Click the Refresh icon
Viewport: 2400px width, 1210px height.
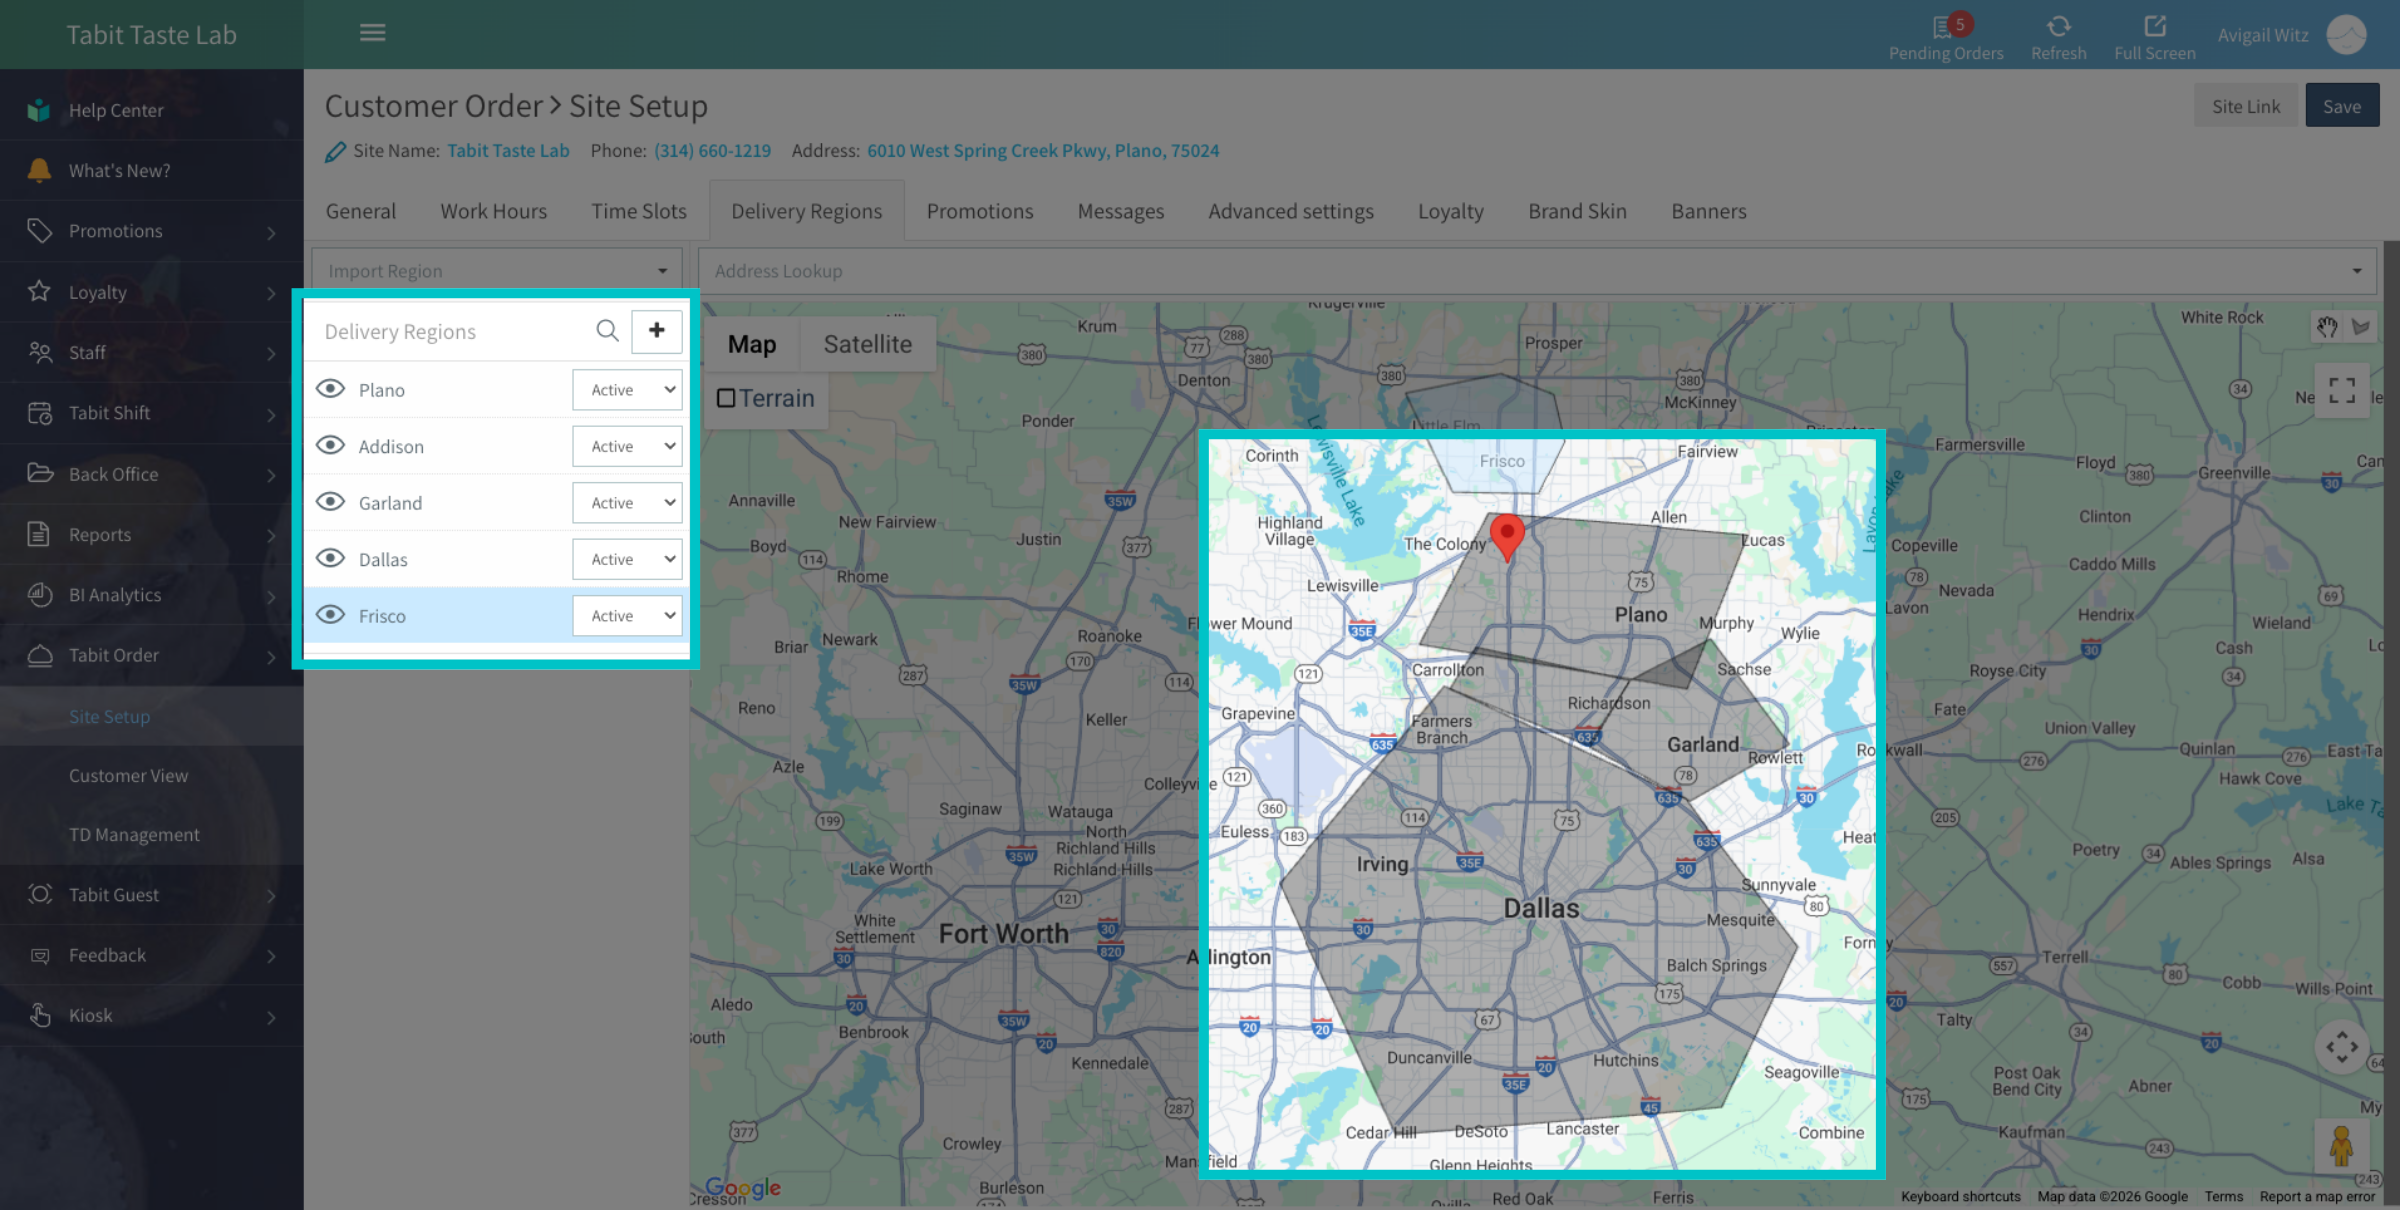2058,26
